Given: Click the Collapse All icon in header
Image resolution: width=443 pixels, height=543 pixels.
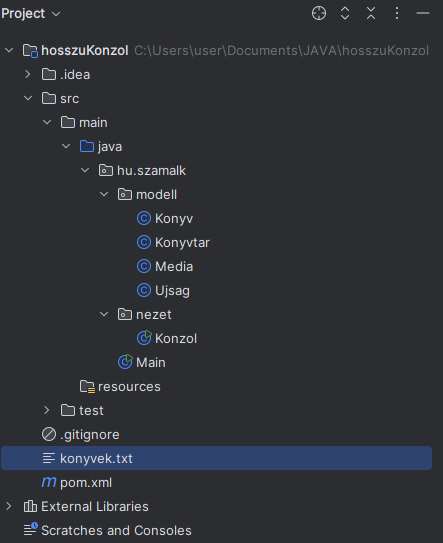Looking at the screenshot, I should click(x=371, y=14).
